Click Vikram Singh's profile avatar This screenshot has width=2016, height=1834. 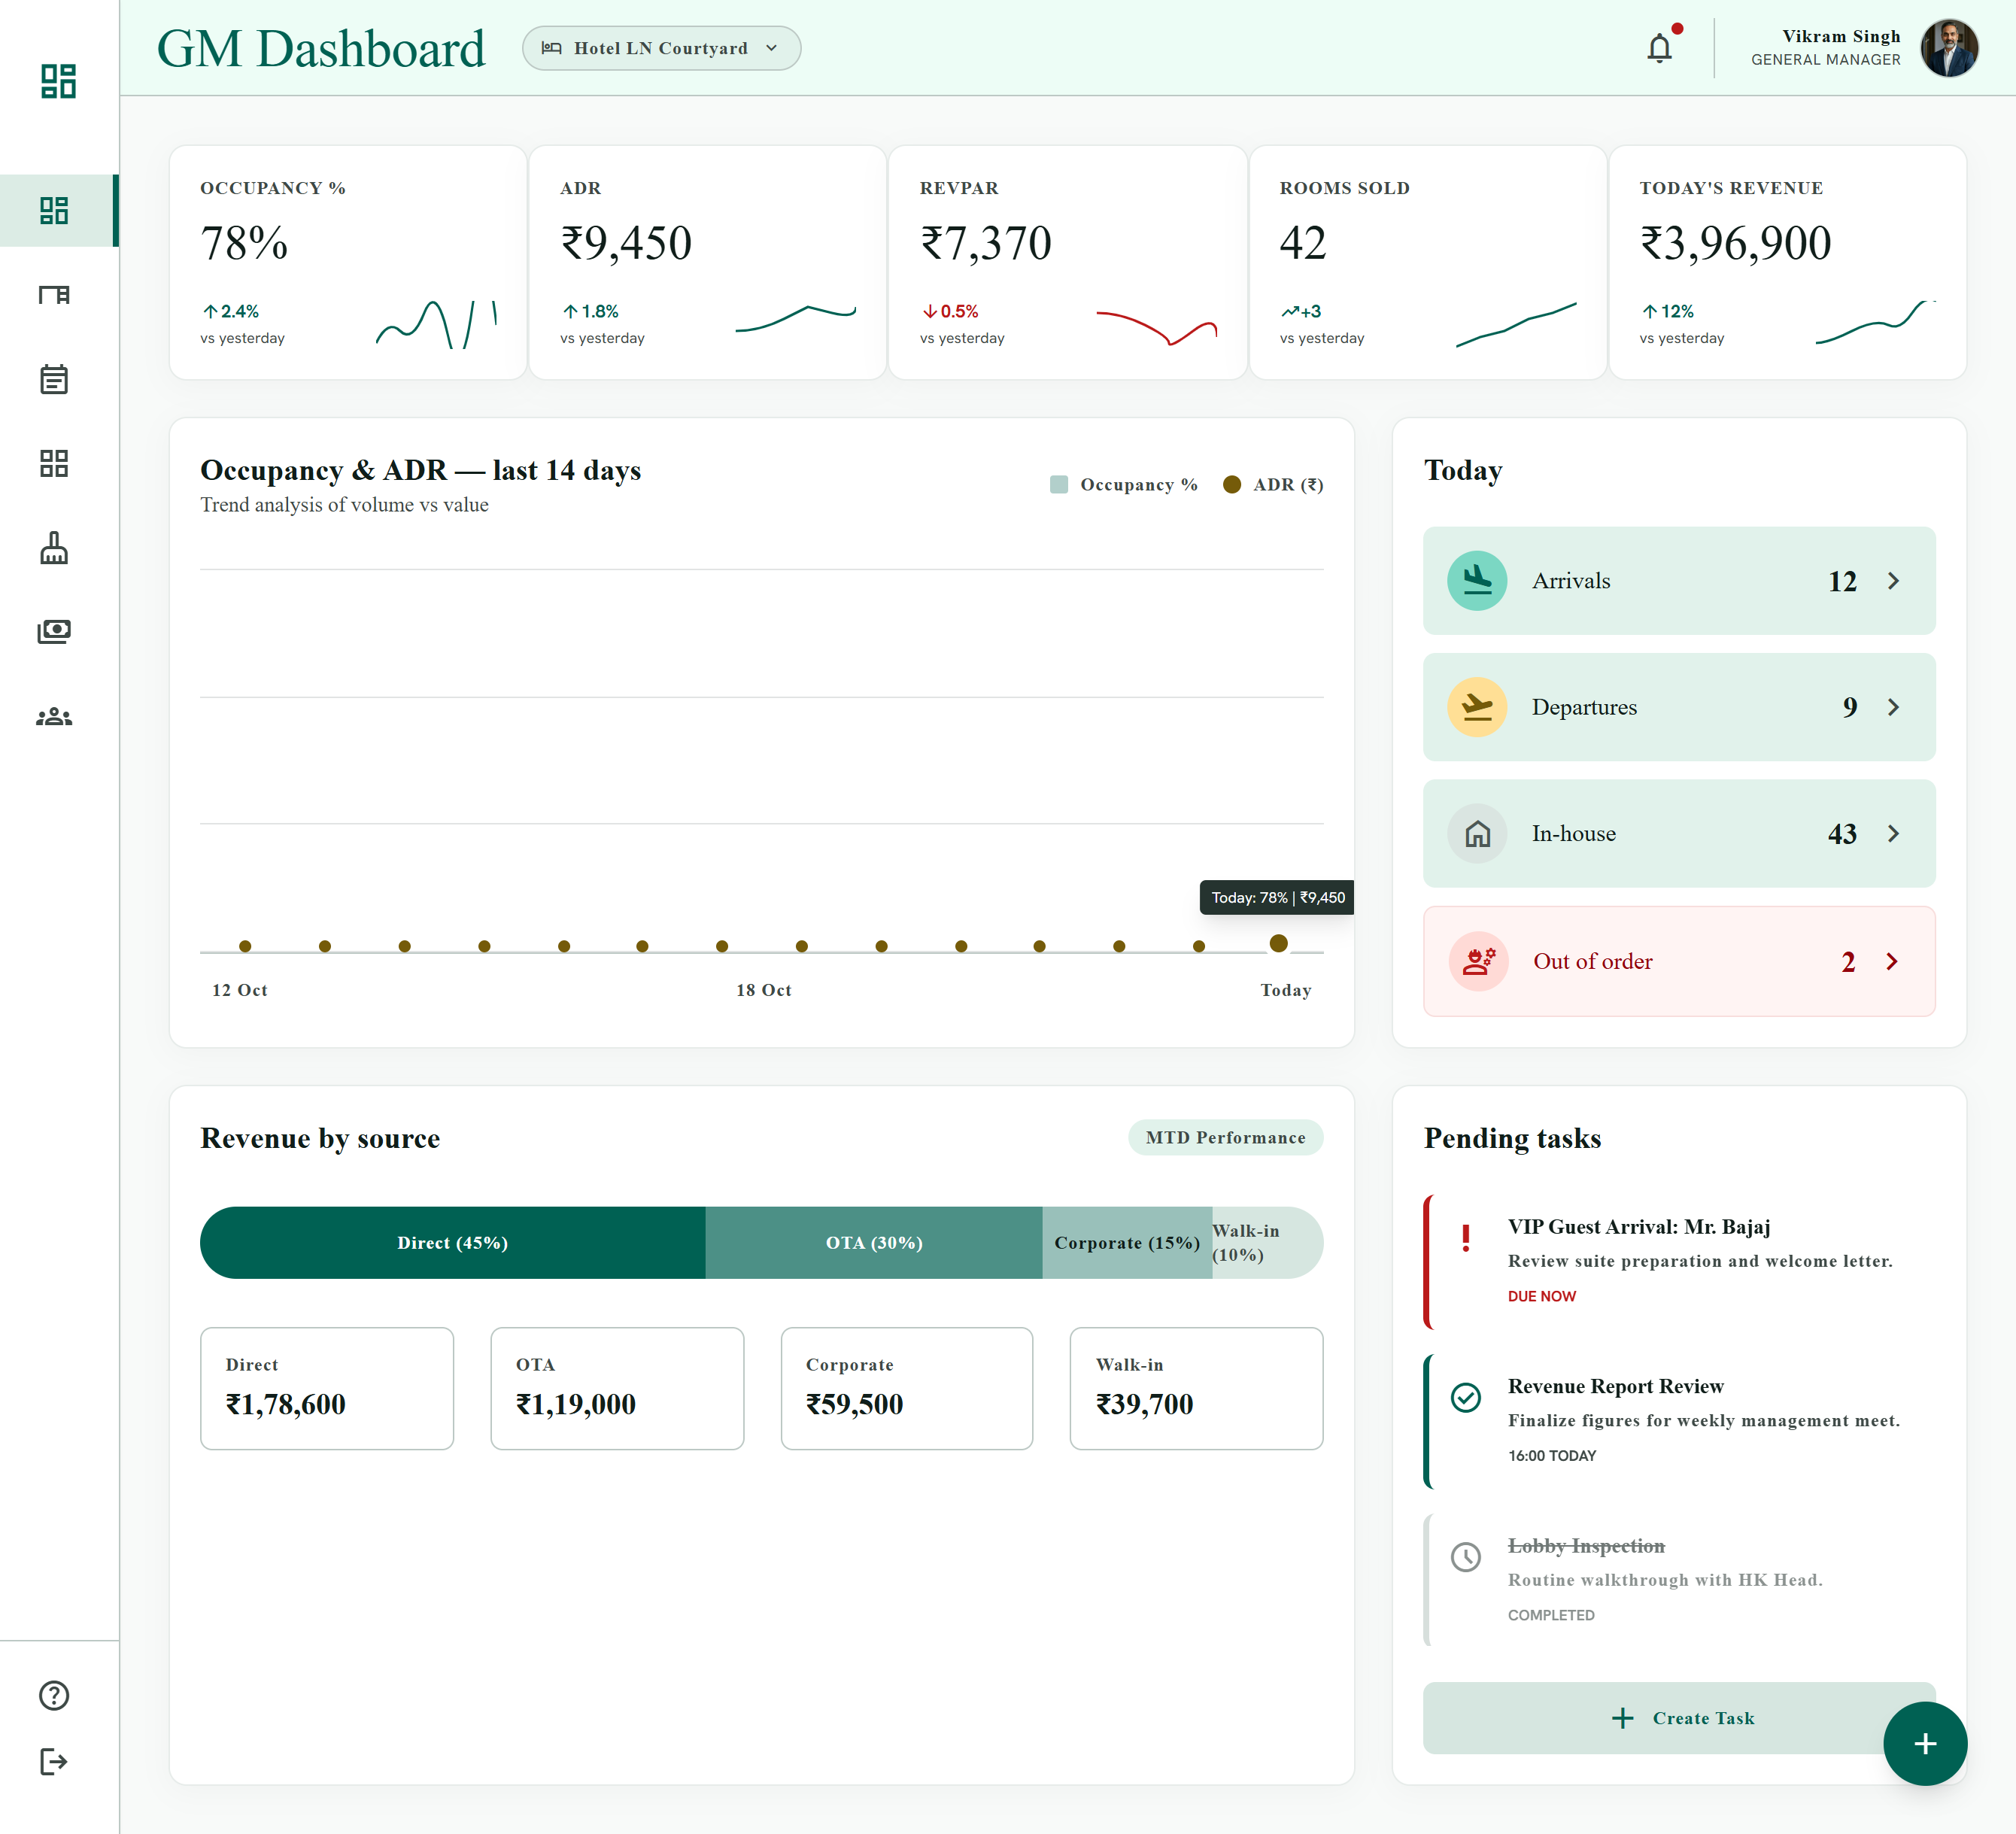point(1949,47)
